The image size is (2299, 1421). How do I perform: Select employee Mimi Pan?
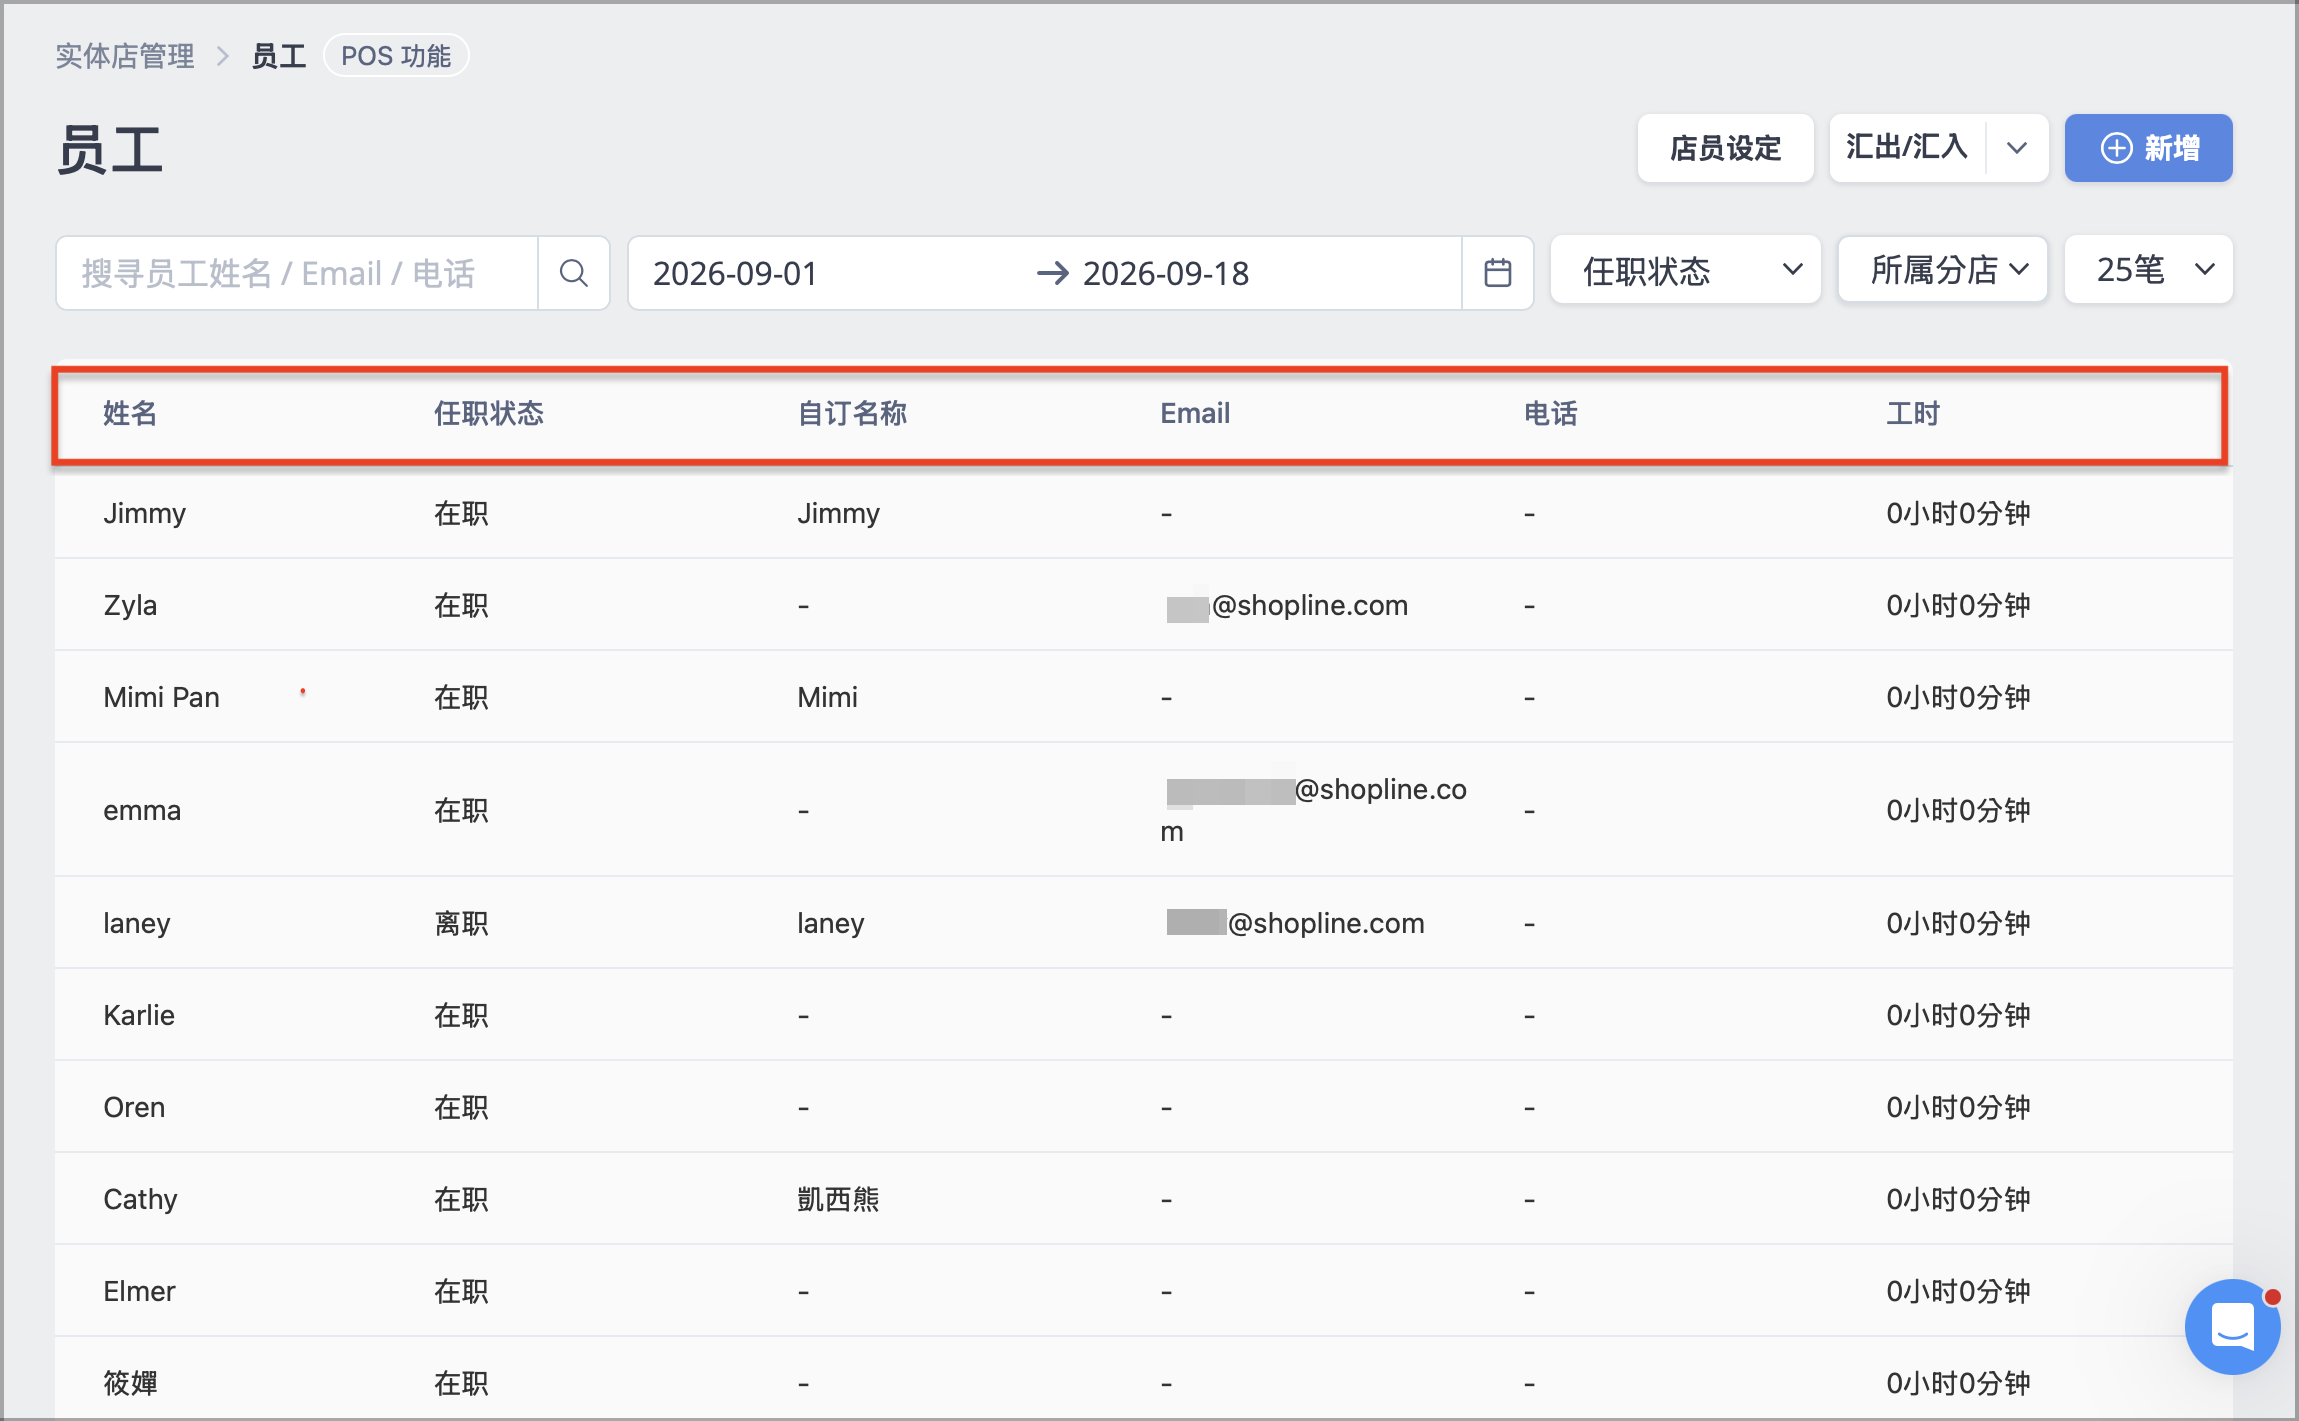click(161, 697)
